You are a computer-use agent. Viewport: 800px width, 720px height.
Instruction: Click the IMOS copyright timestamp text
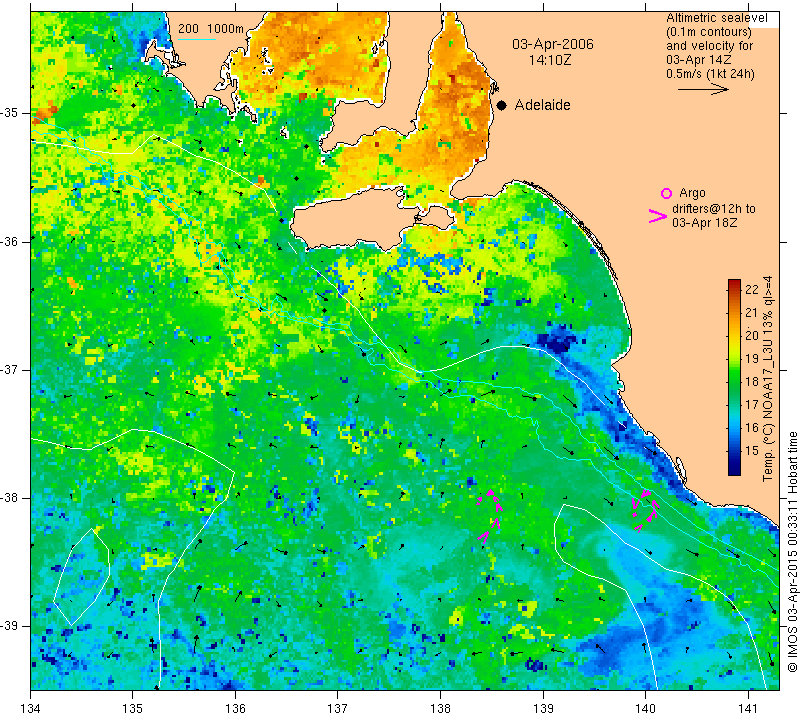pos(792,551)
